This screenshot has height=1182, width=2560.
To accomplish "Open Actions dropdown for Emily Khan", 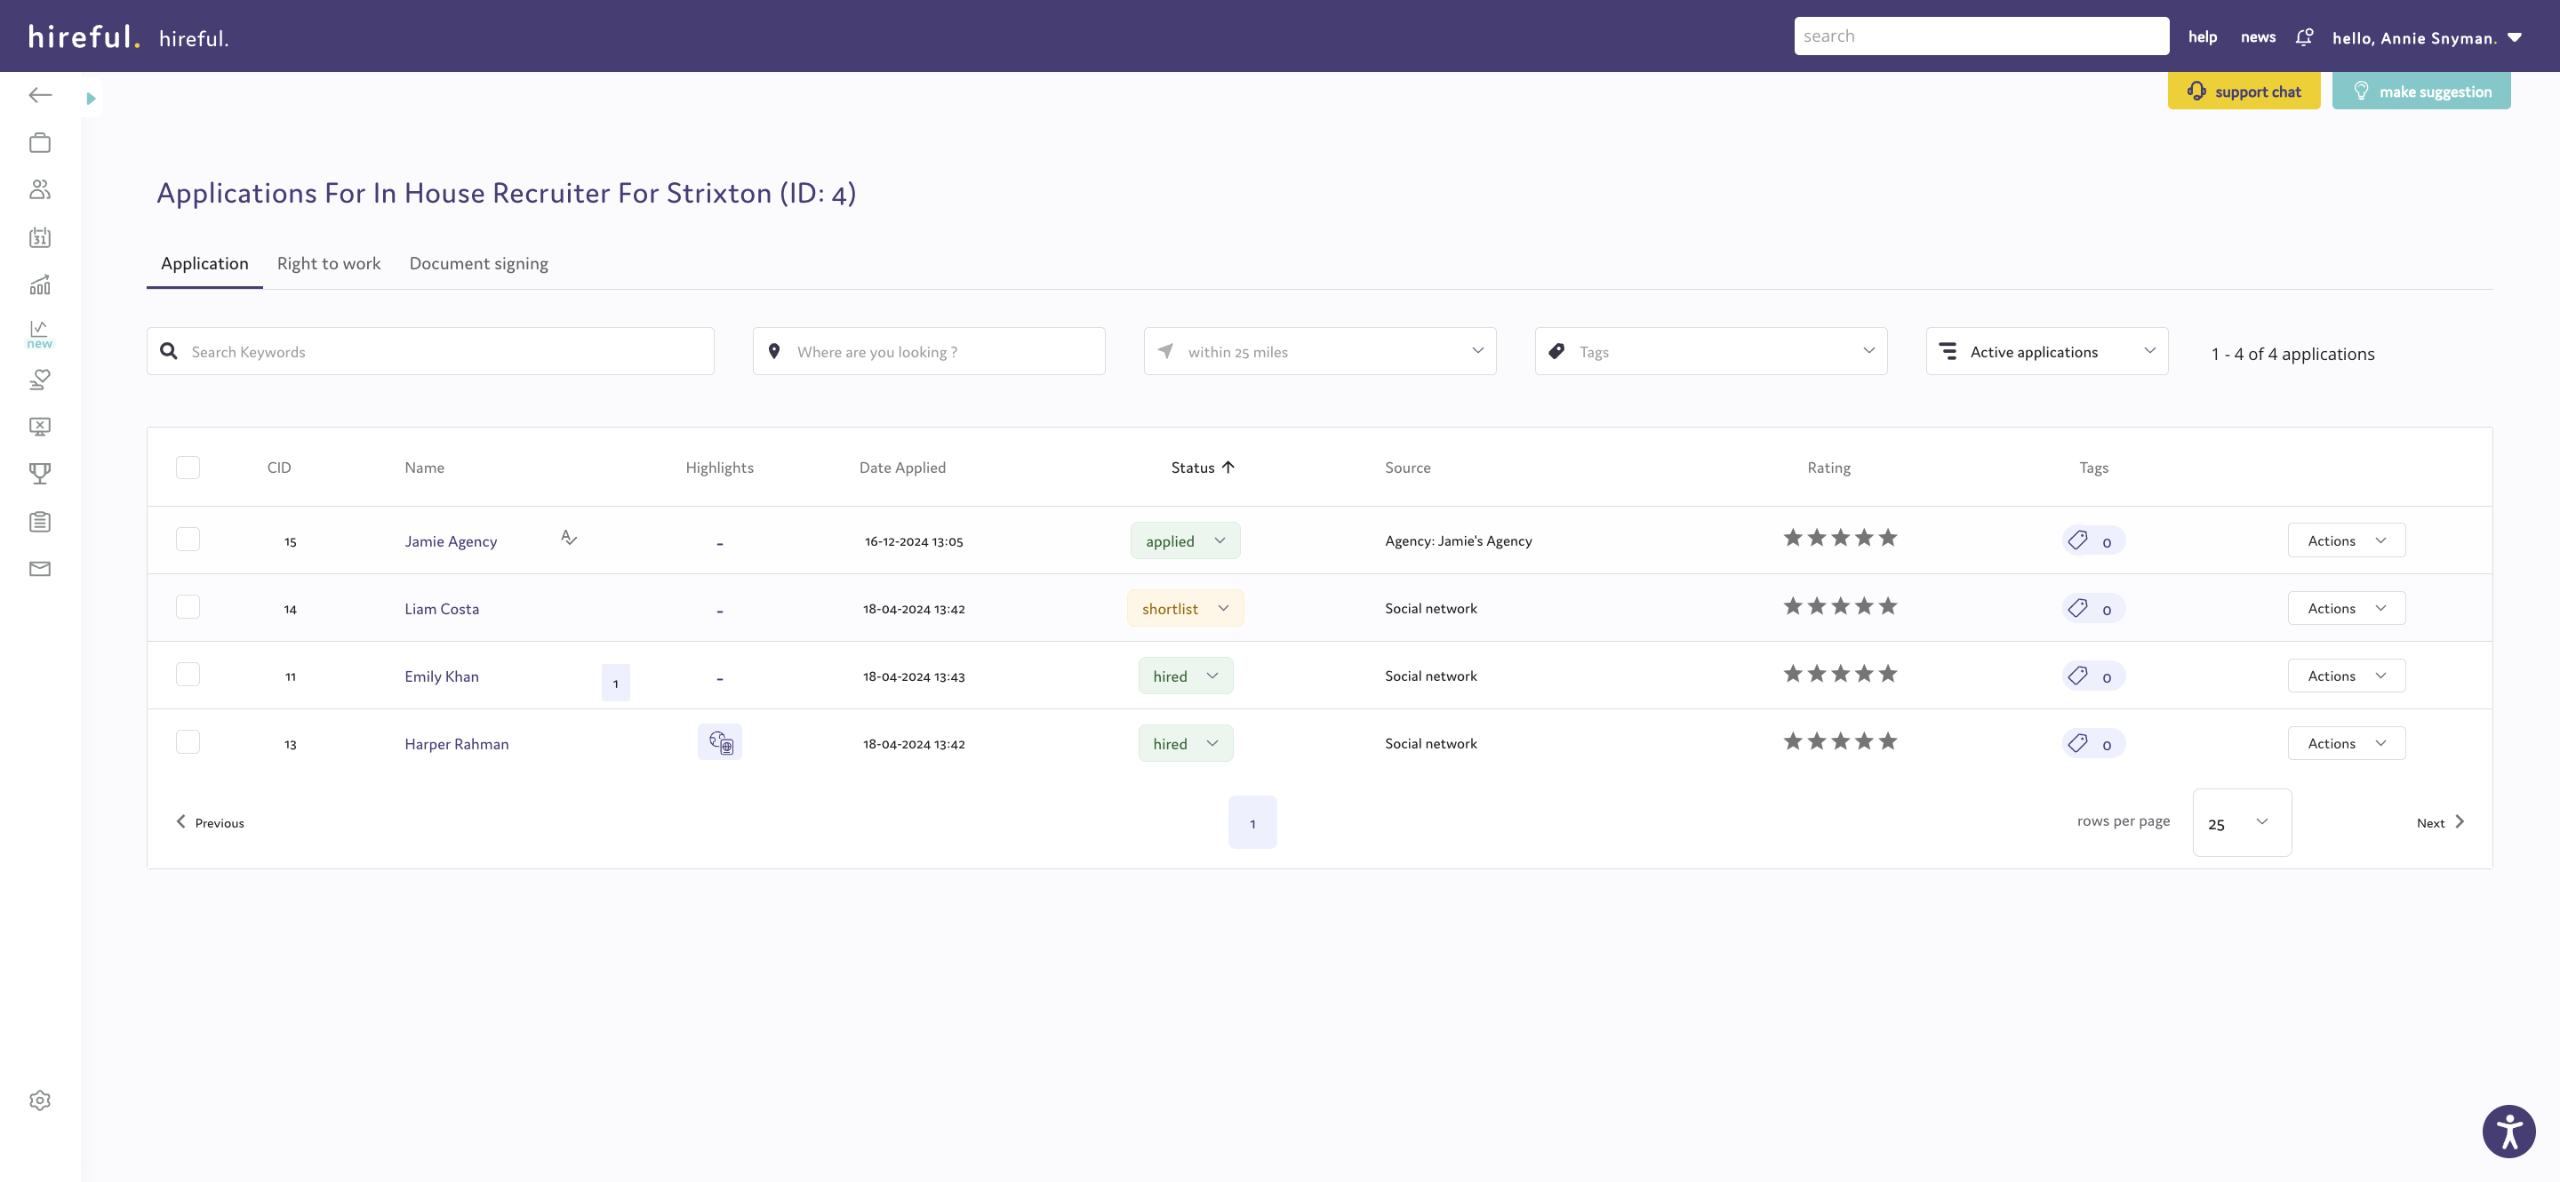I will pyautogui.click(x=2346, y=676).
